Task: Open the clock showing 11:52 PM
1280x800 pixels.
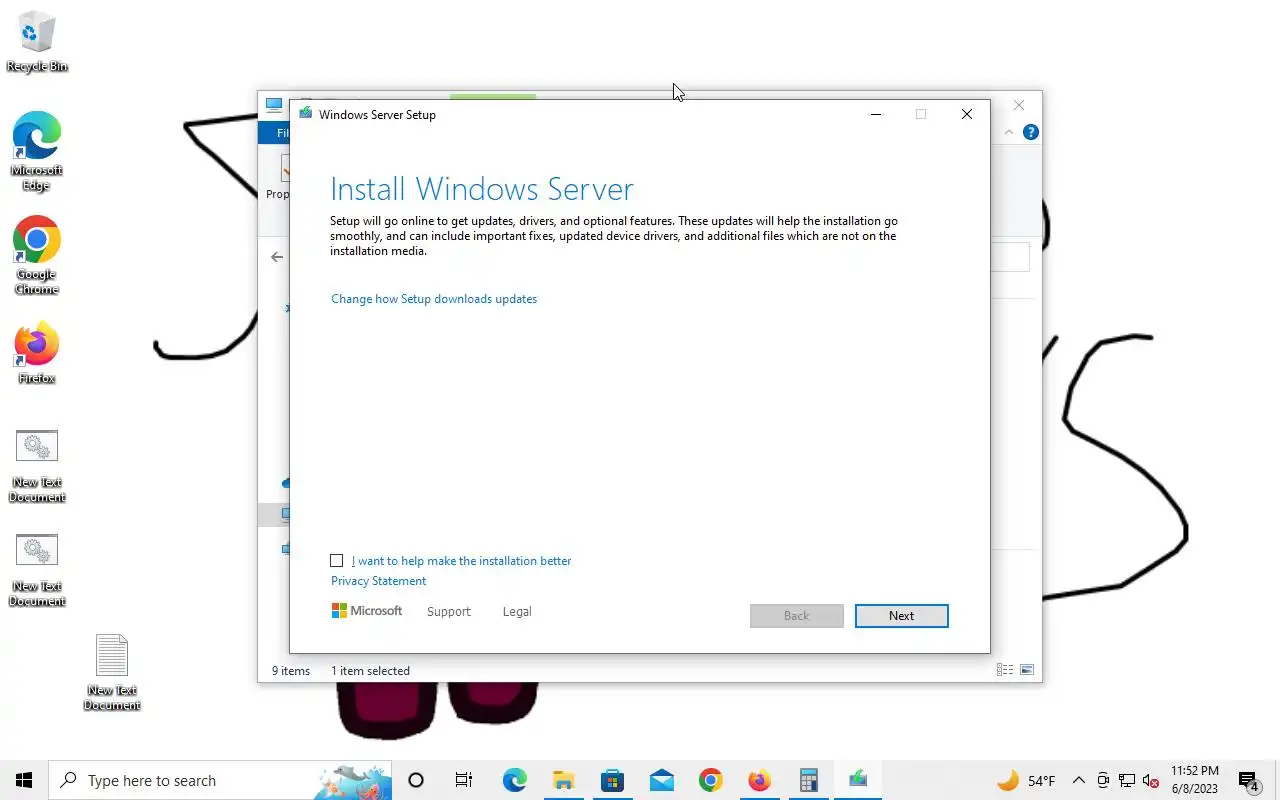Action: (1194, 780)
